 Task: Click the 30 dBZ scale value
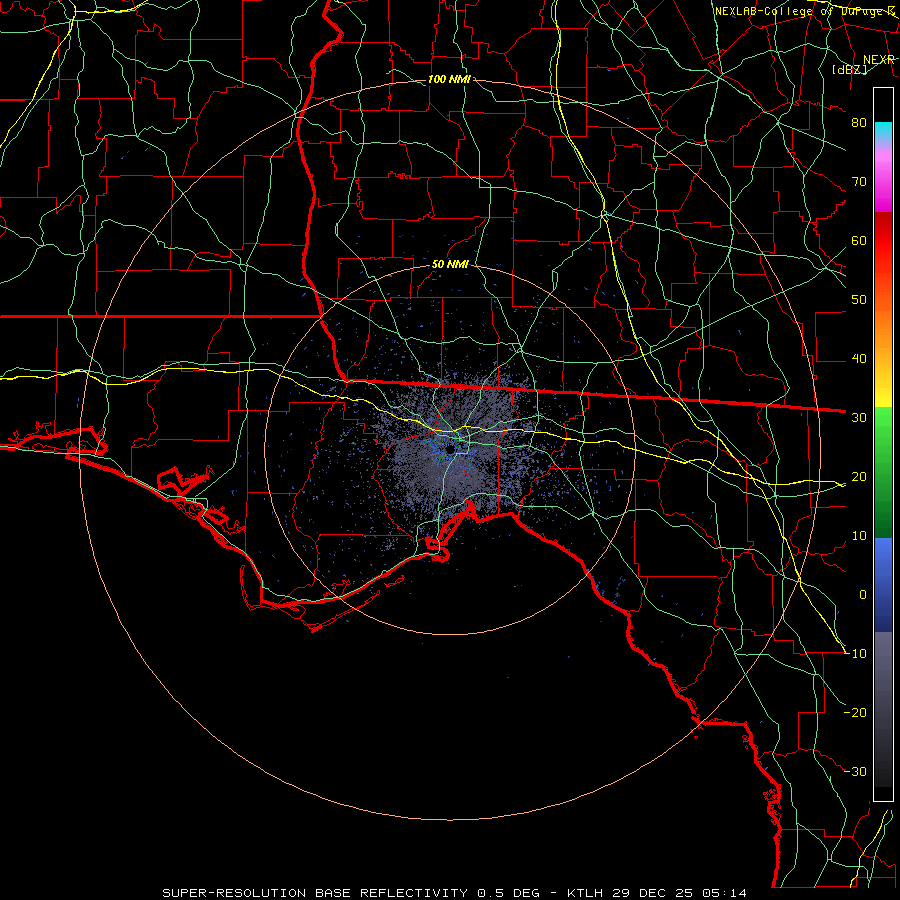coord(859,418)
